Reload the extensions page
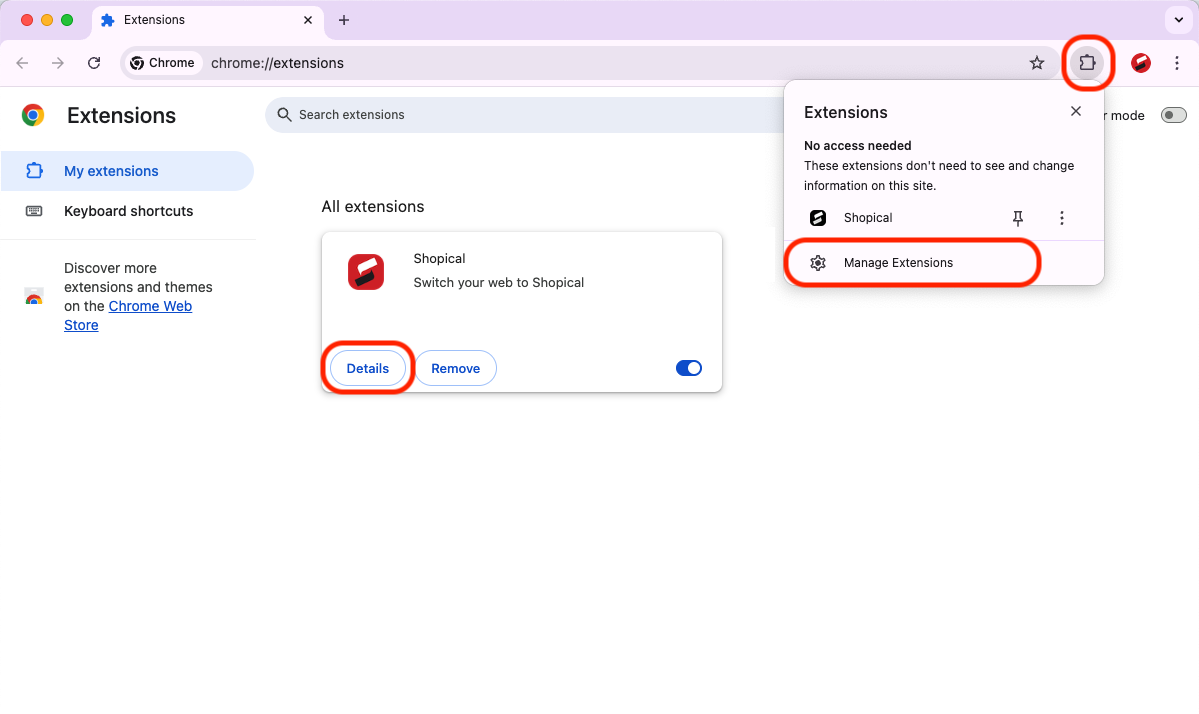The image size is (1199, 714). [x=94, y=63]
